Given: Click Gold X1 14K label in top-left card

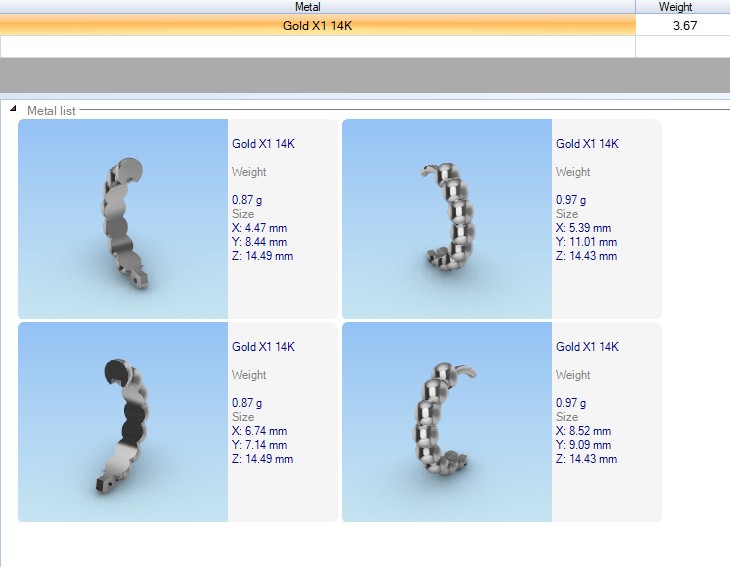Looking at the screenshot, I should click(263, 144).
